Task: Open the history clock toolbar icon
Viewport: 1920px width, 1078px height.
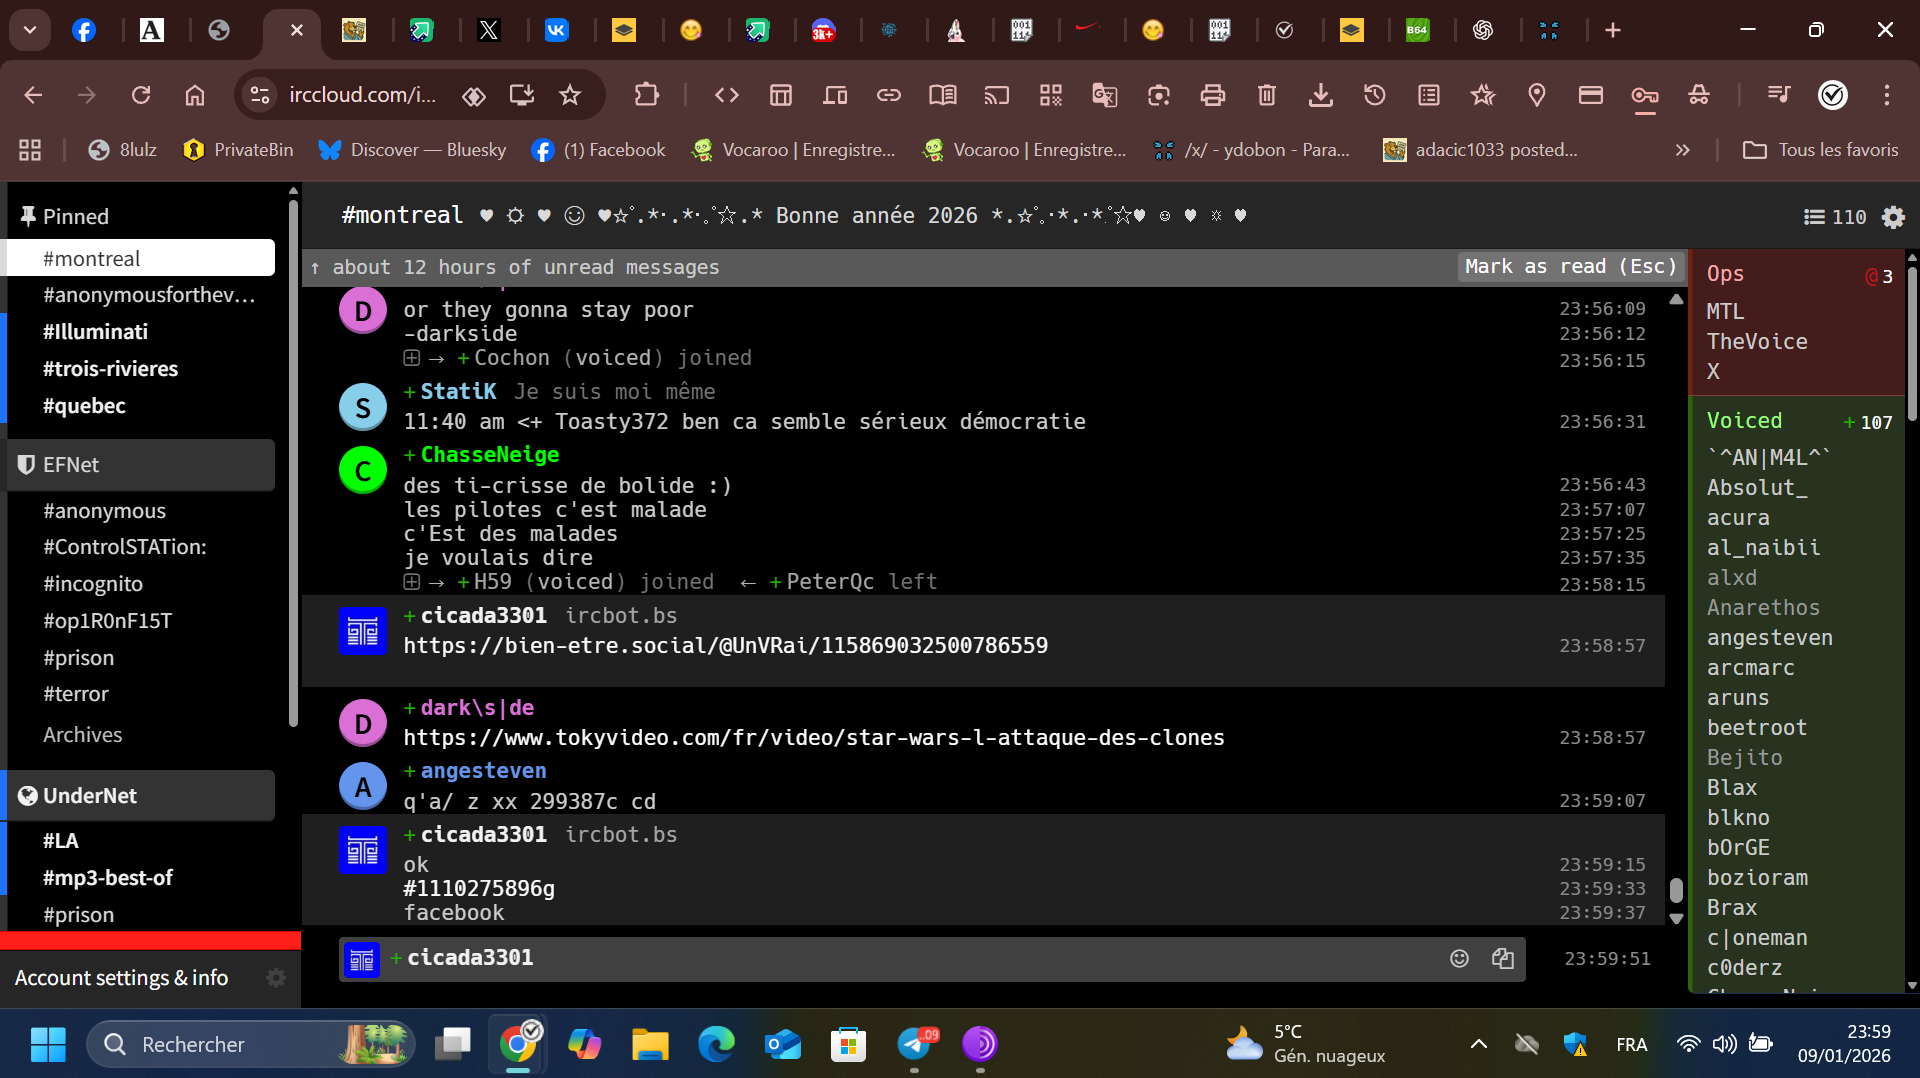Action: [x=1375, y=95]
